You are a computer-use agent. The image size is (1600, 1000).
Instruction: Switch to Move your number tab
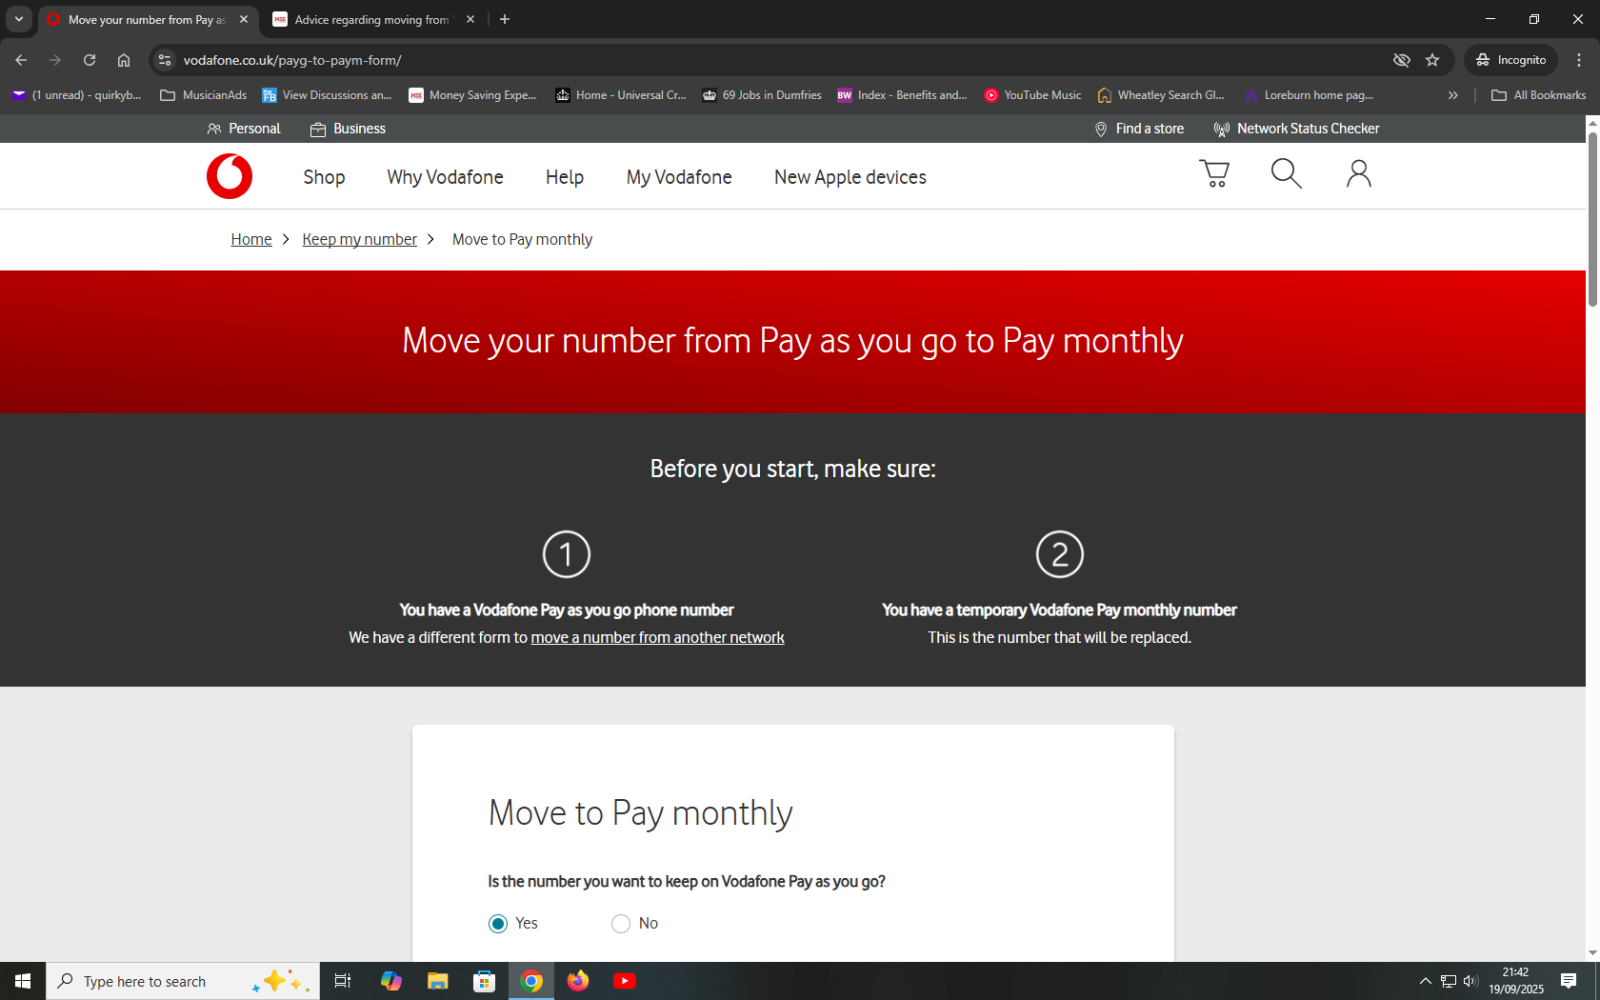146,19
